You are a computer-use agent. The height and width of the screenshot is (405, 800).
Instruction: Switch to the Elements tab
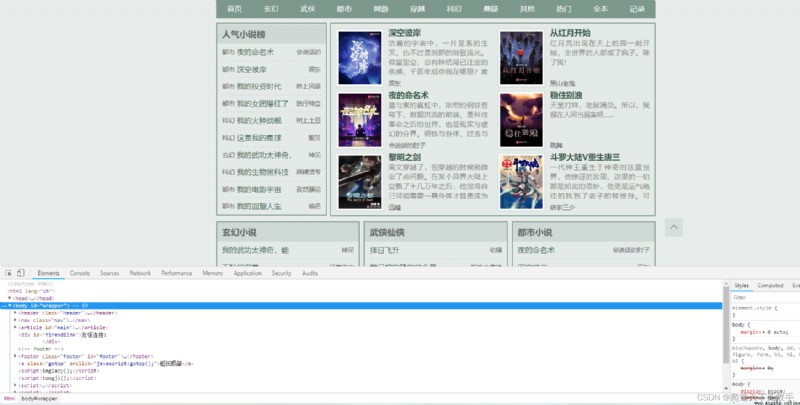point(48,273)
